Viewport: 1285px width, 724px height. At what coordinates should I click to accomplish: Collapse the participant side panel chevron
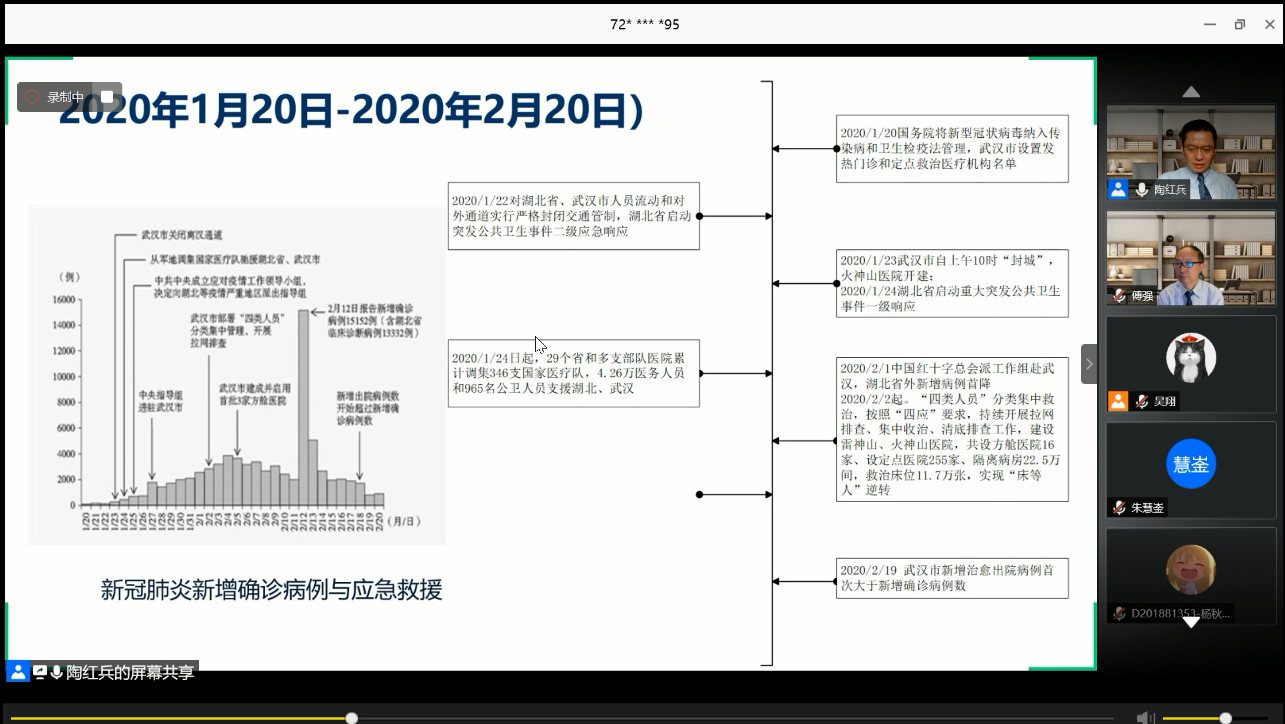tap(1089, 364)
